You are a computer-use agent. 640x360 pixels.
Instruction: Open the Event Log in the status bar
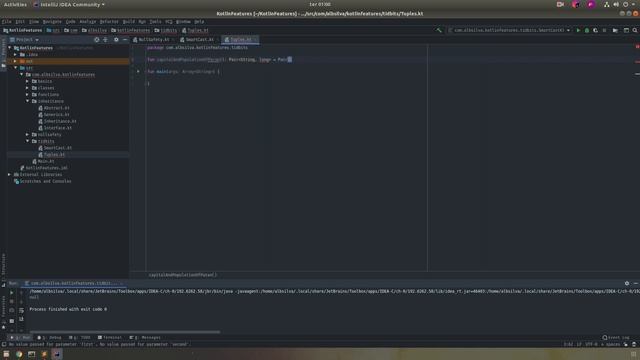616,338
